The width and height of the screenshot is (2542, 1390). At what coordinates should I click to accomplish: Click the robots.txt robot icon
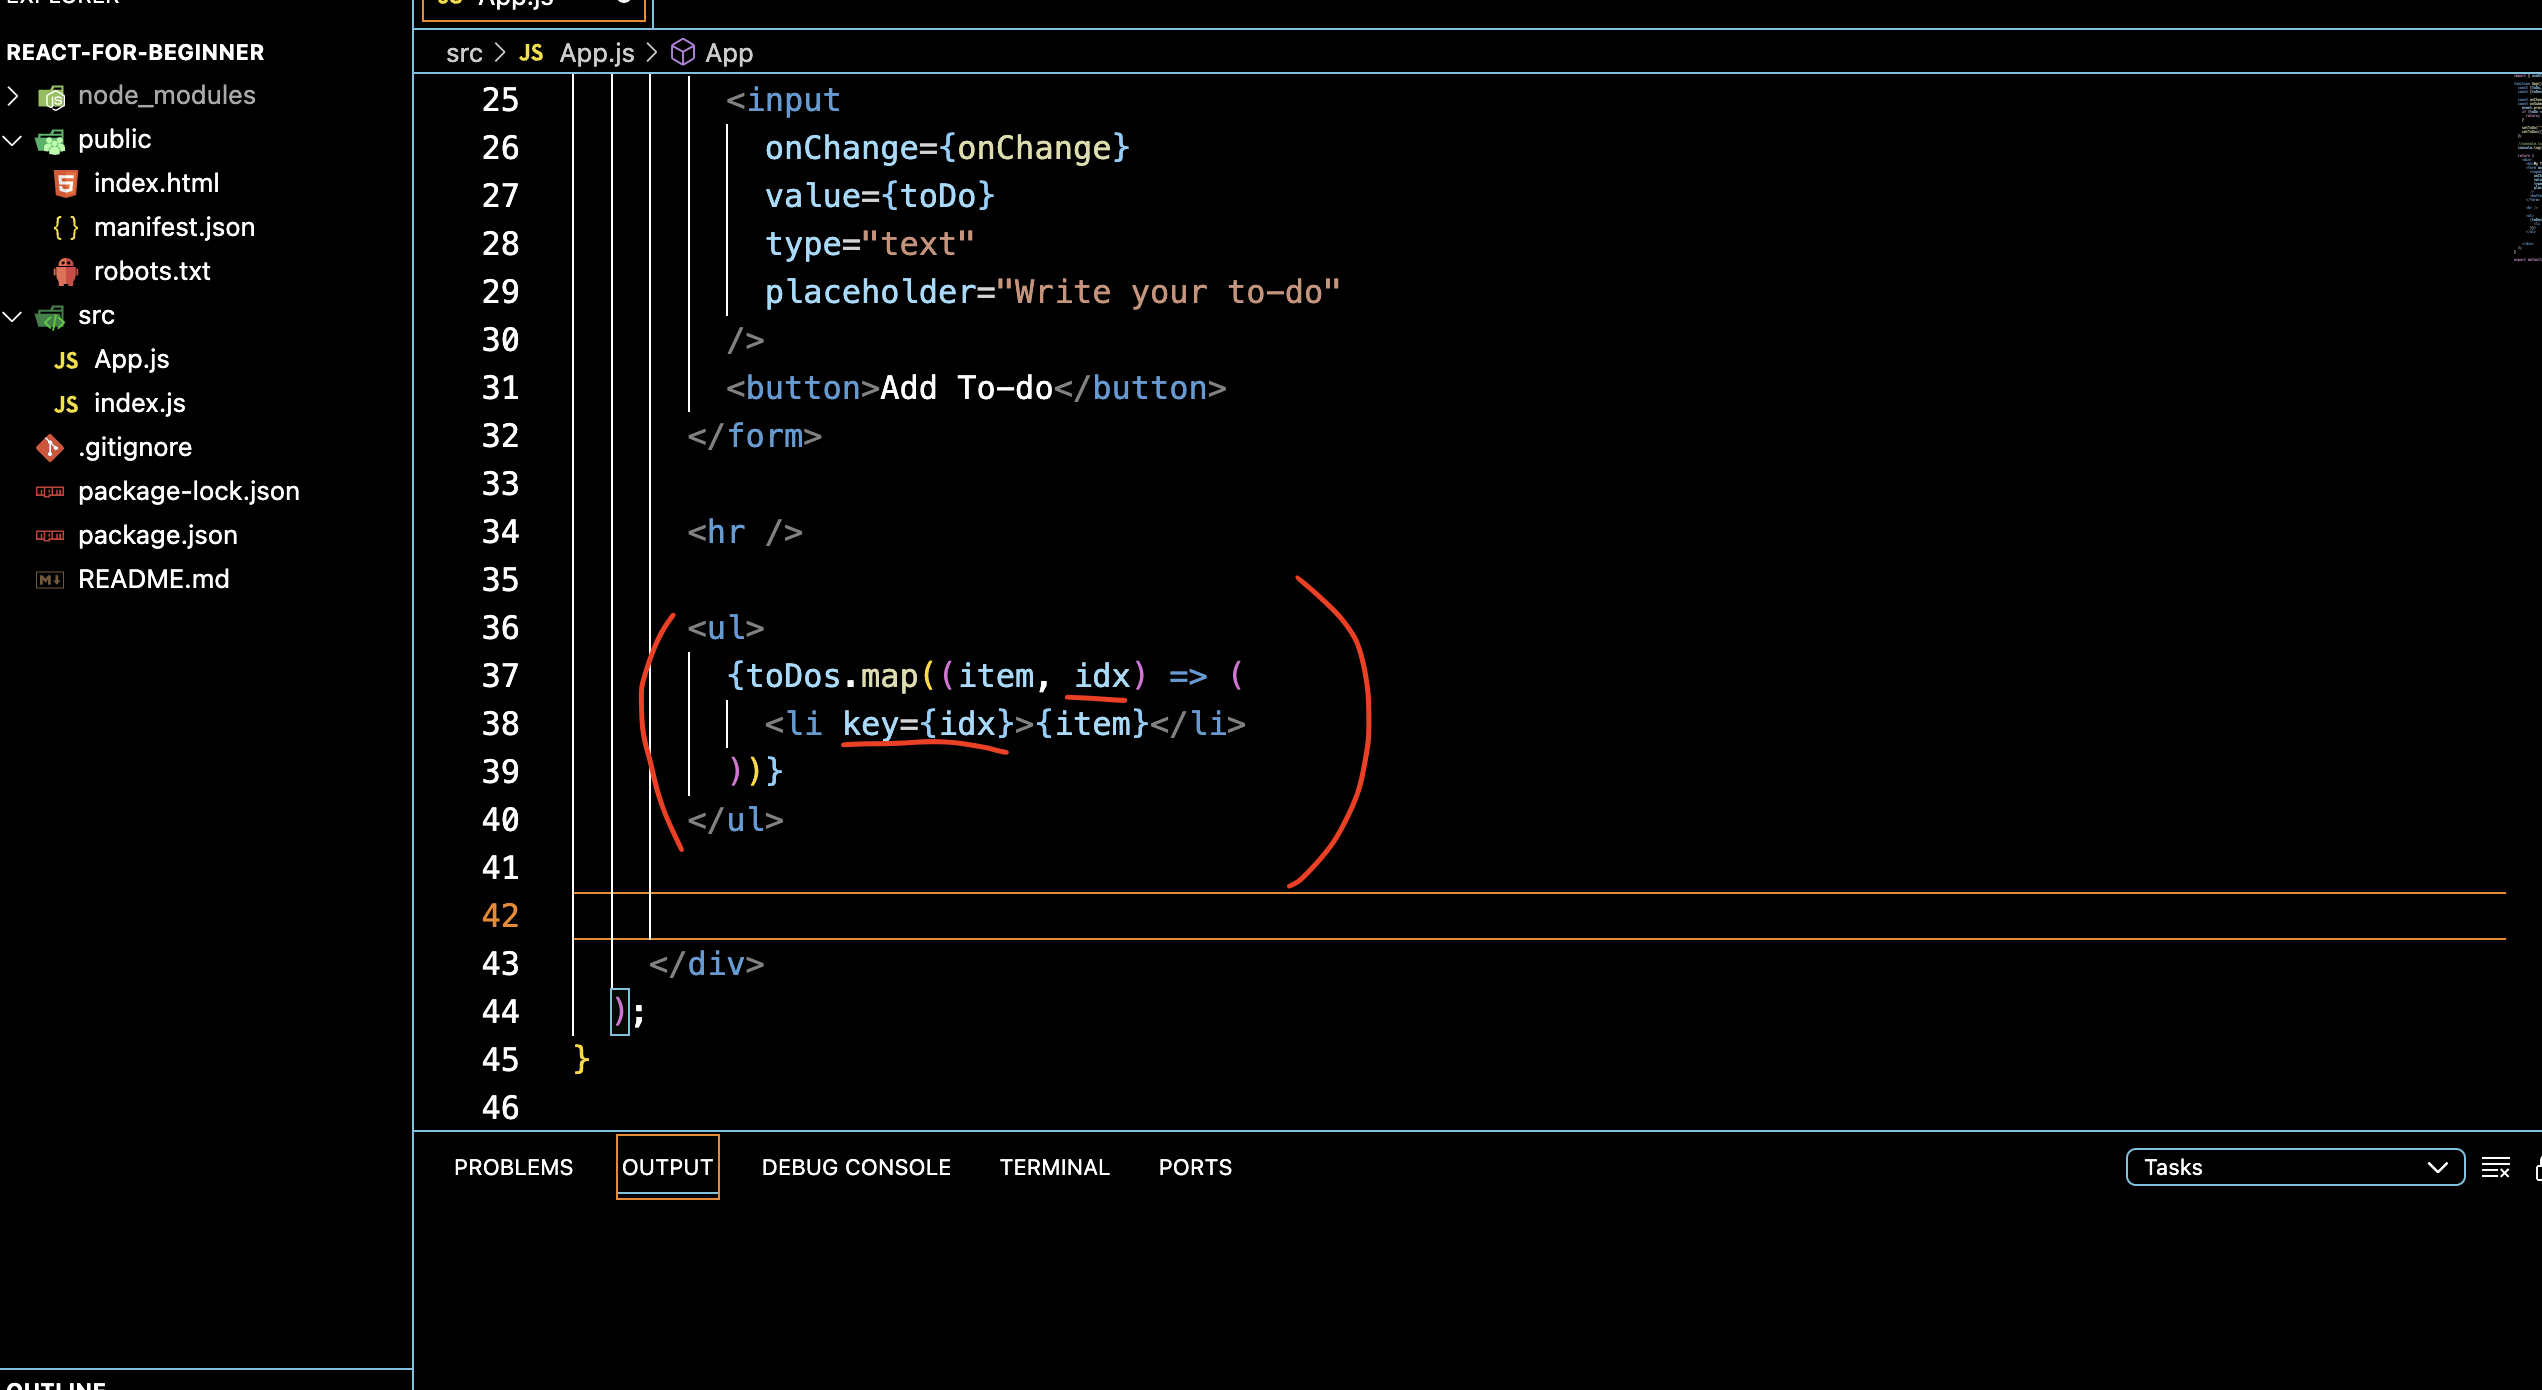tap(66, 271)
